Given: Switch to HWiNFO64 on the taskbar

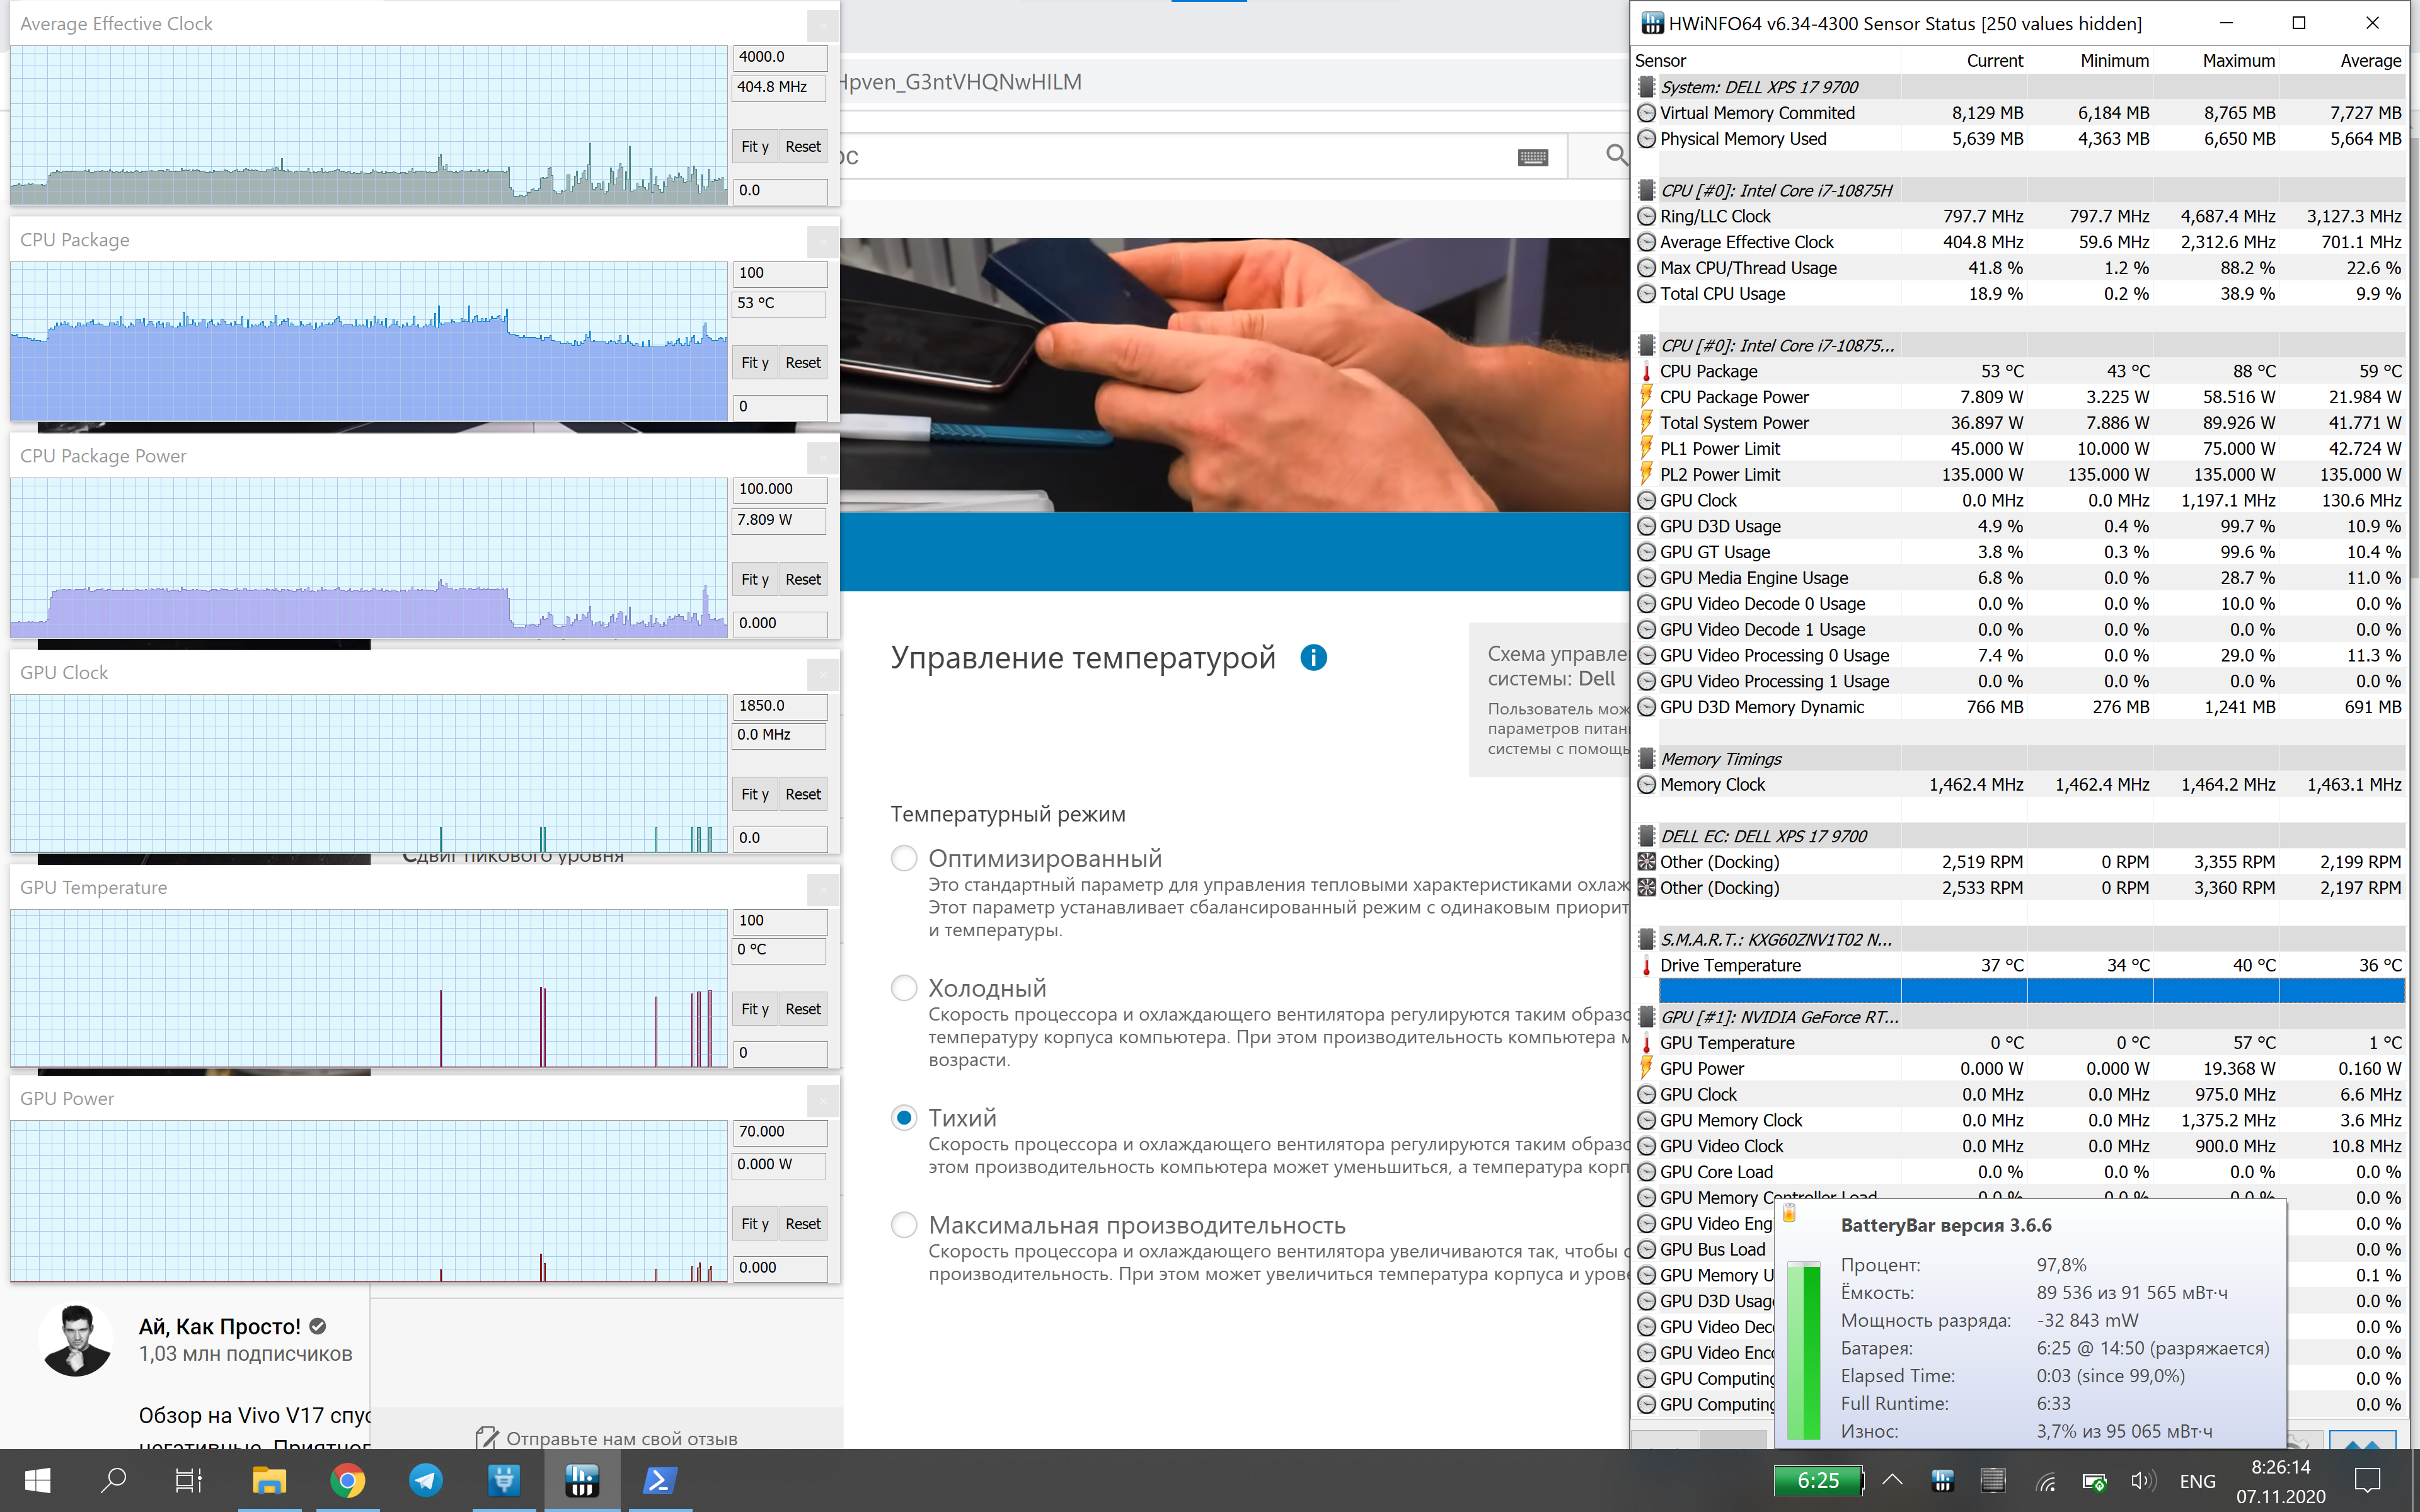Looking at the screenshot, I should (581, 1480).
